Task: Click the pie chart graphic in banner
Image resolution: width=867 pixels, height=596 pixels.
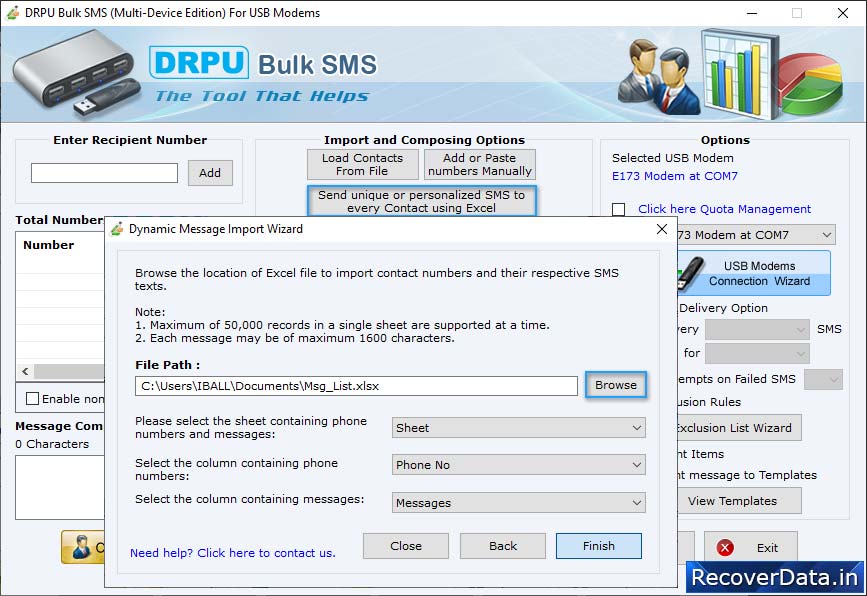Action: pos(812,84)
